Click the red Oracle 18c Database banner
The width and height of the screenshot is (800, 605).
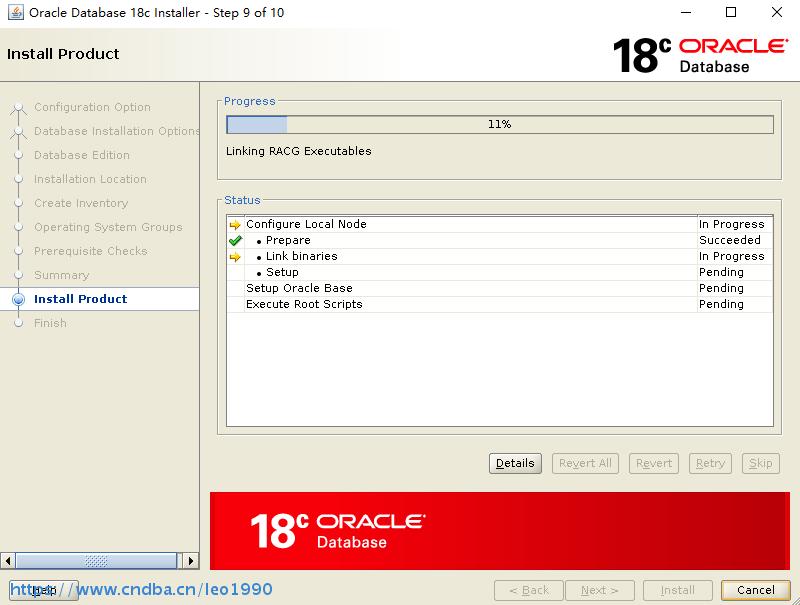pos(499,531)
